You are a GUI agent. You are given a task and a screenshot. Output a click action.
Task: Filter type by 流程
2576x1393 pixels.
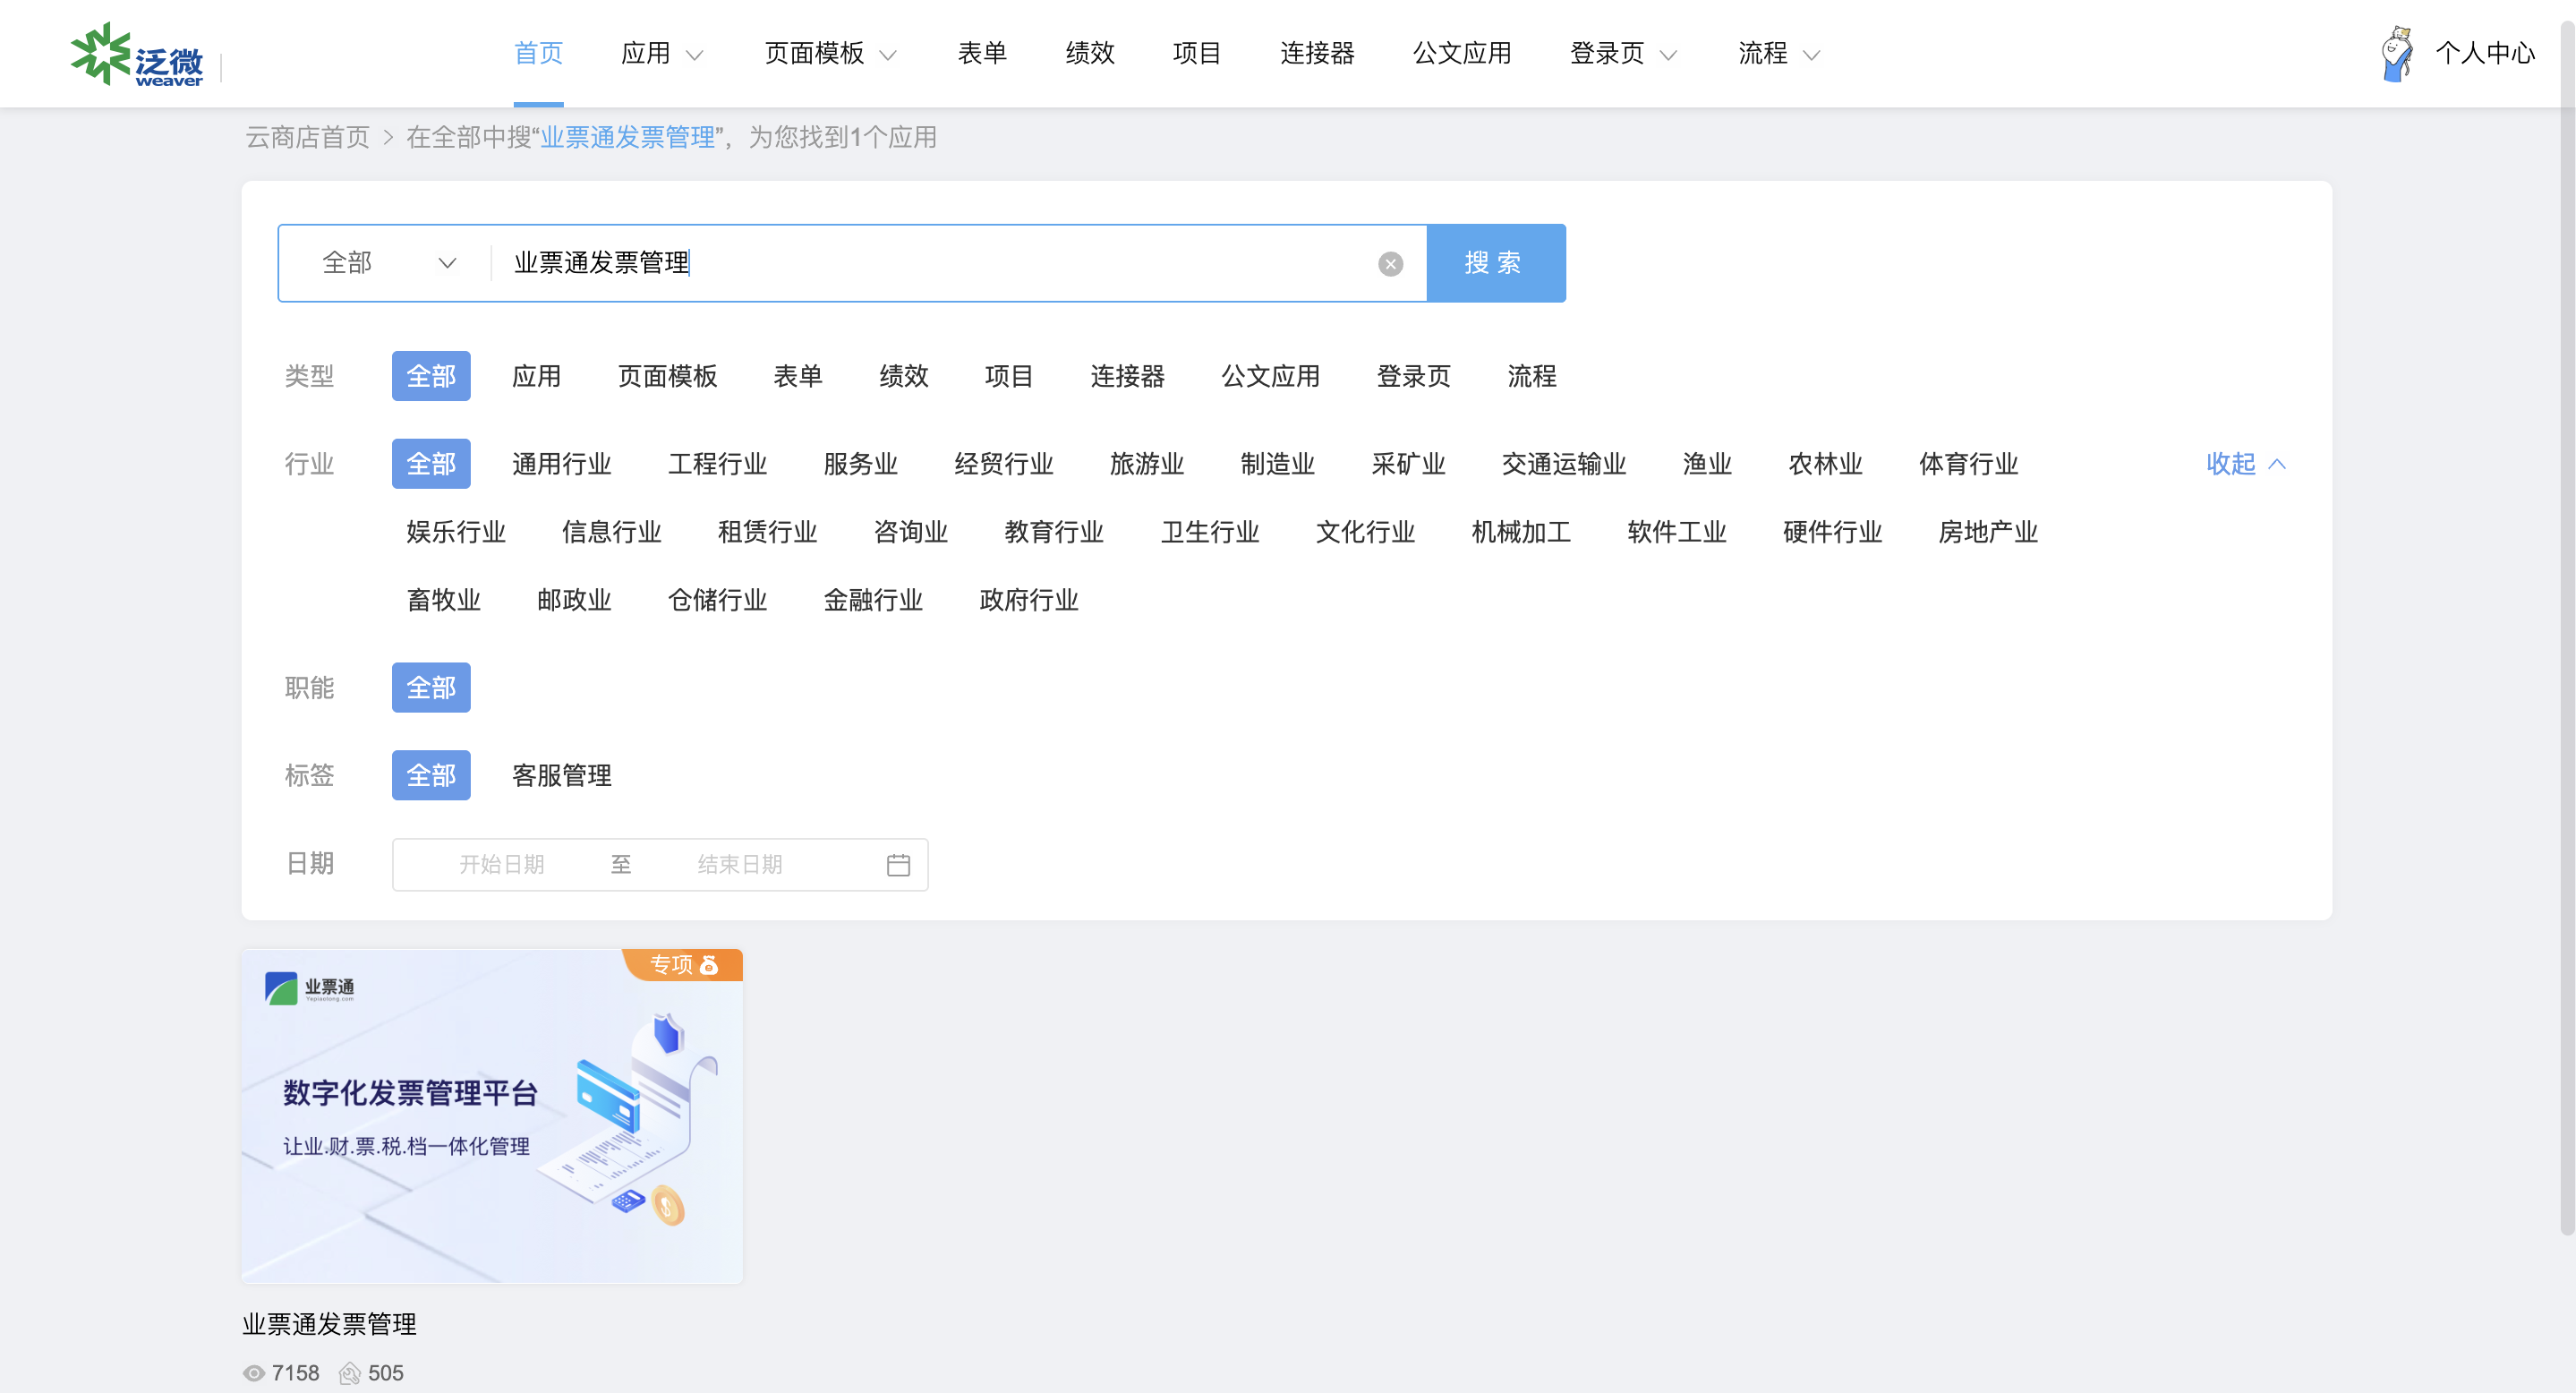click(x=1532, y=376)
